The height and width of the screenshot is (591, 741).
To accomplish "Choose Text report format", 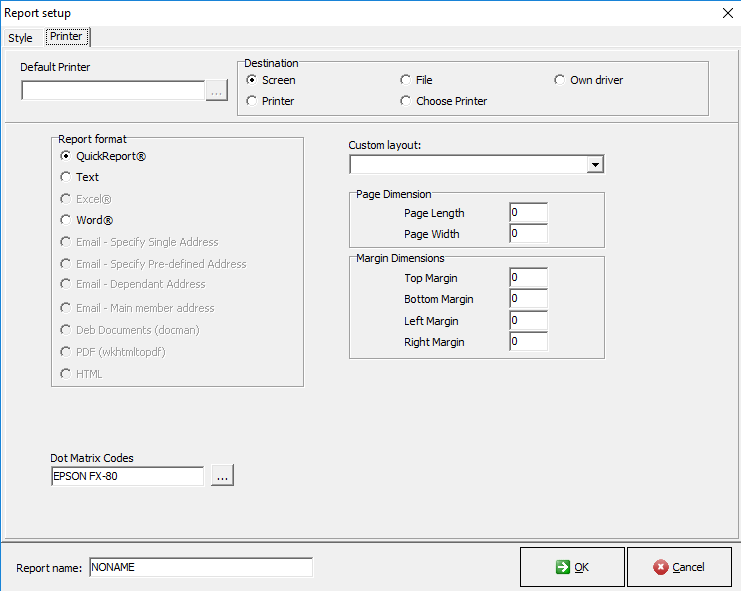I will pyautogui.click(x=66, y=177).
